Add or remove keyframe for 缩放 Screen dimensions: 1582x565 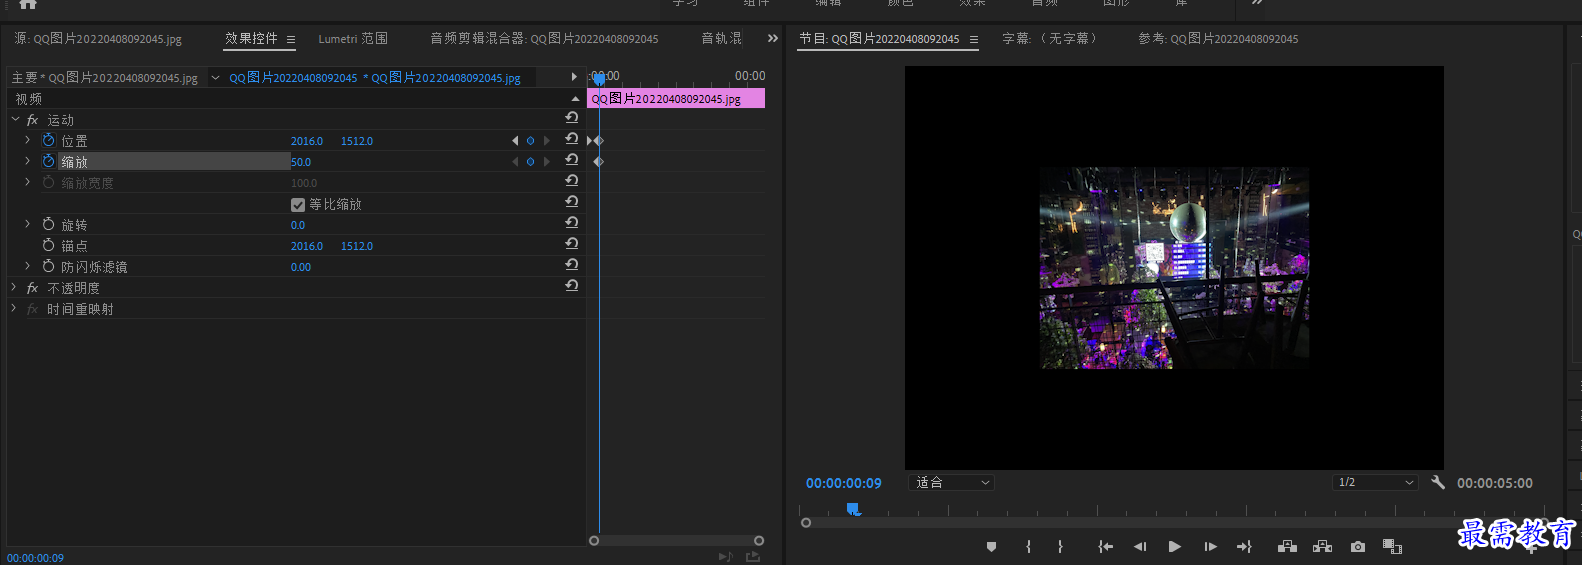pyautogui.click(x=530, y=162)
